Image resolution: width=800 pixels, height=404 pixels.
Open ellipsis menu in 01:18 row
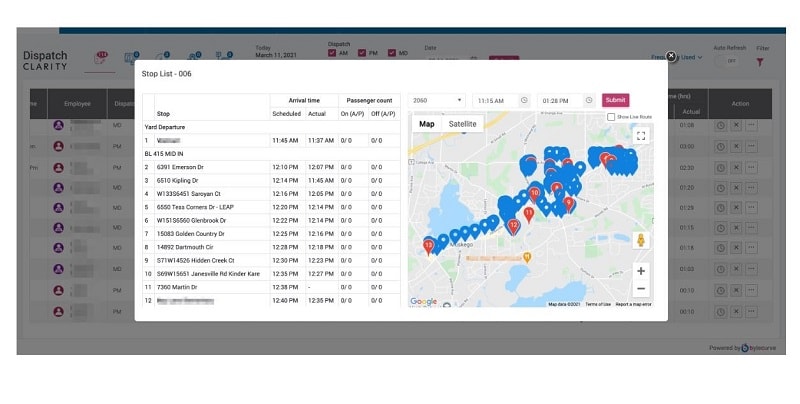(751, 248)
